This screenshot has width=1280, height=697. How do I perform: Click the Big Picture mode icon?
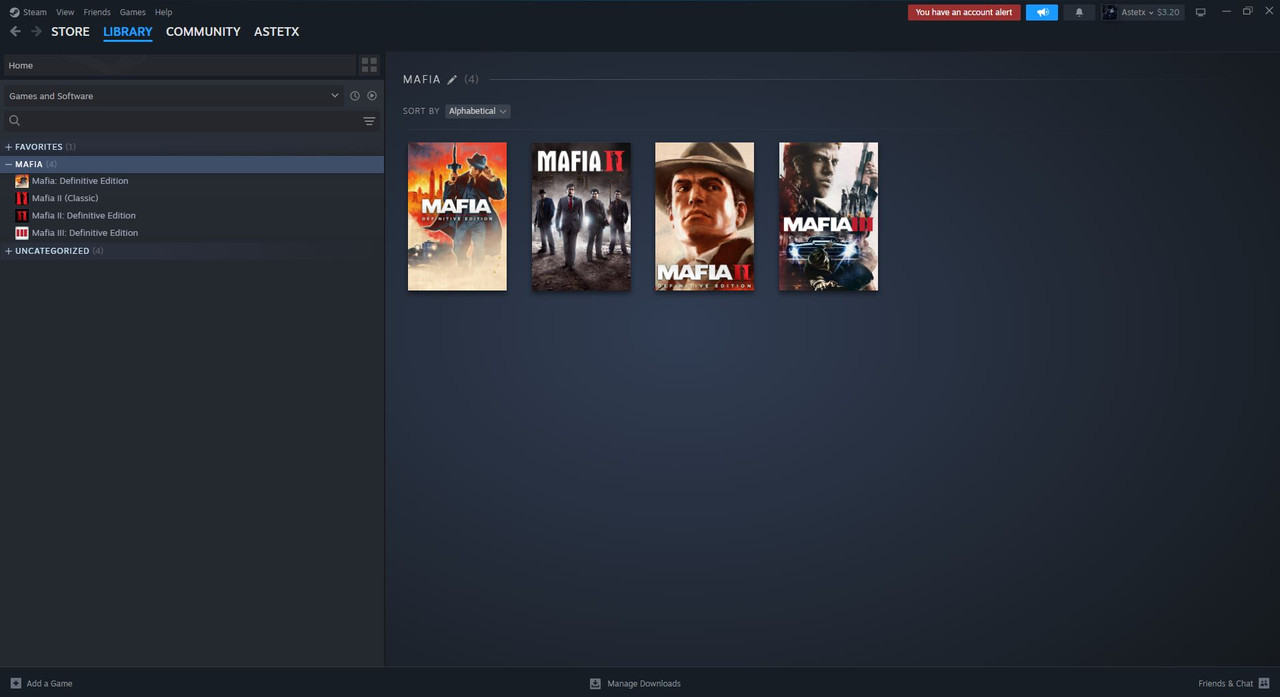click(1201, 12)
